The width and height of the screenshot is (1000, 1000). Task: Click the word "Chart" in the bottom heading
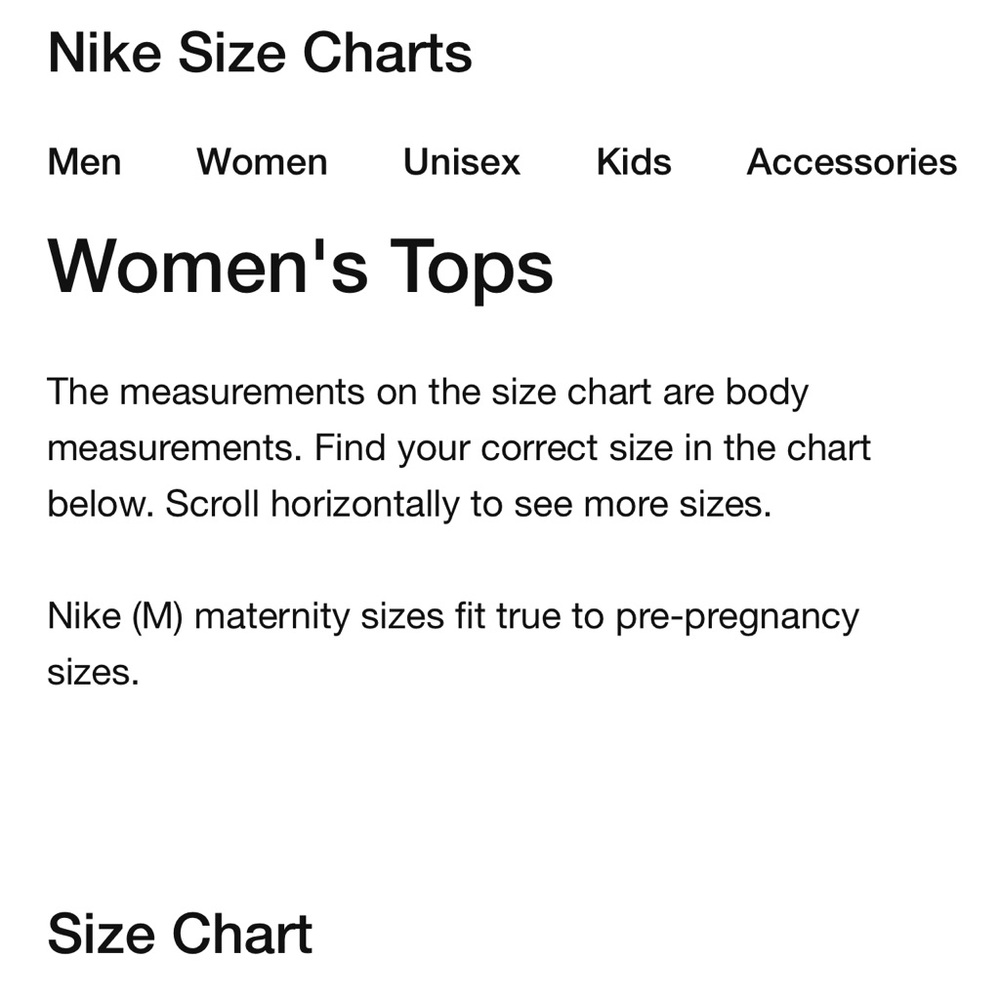click(x=244, y=934)
